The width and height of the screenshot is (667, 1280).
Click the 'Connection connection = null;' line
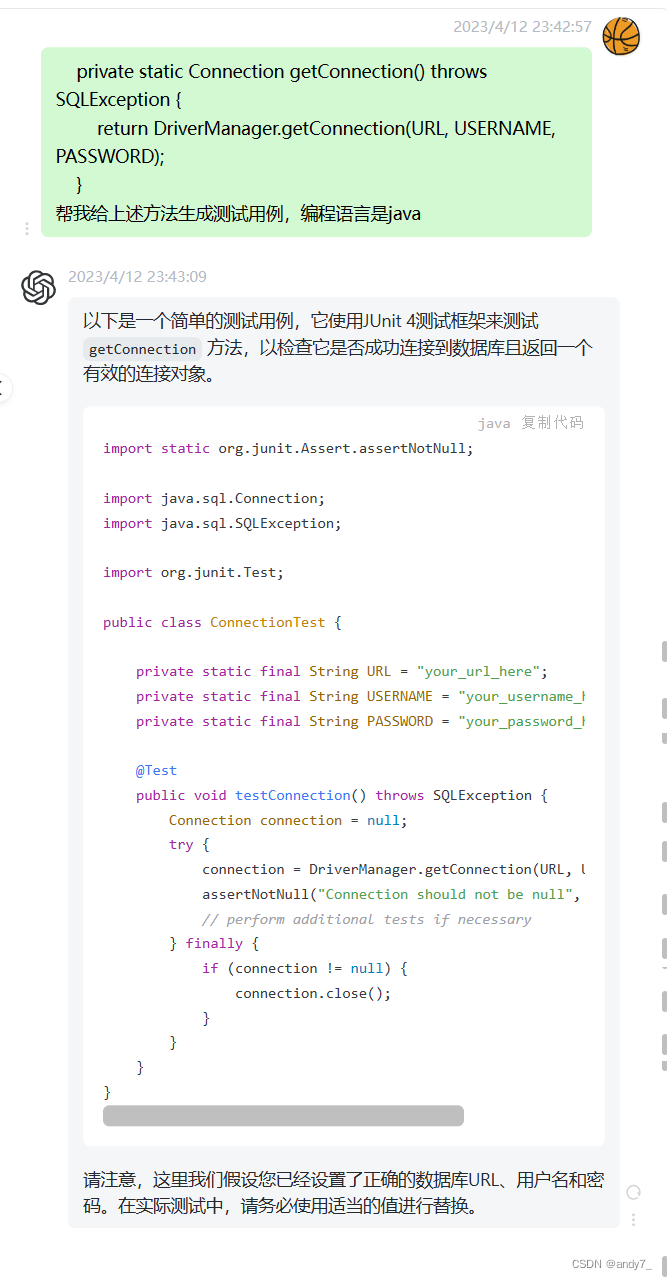pos(288,820)
